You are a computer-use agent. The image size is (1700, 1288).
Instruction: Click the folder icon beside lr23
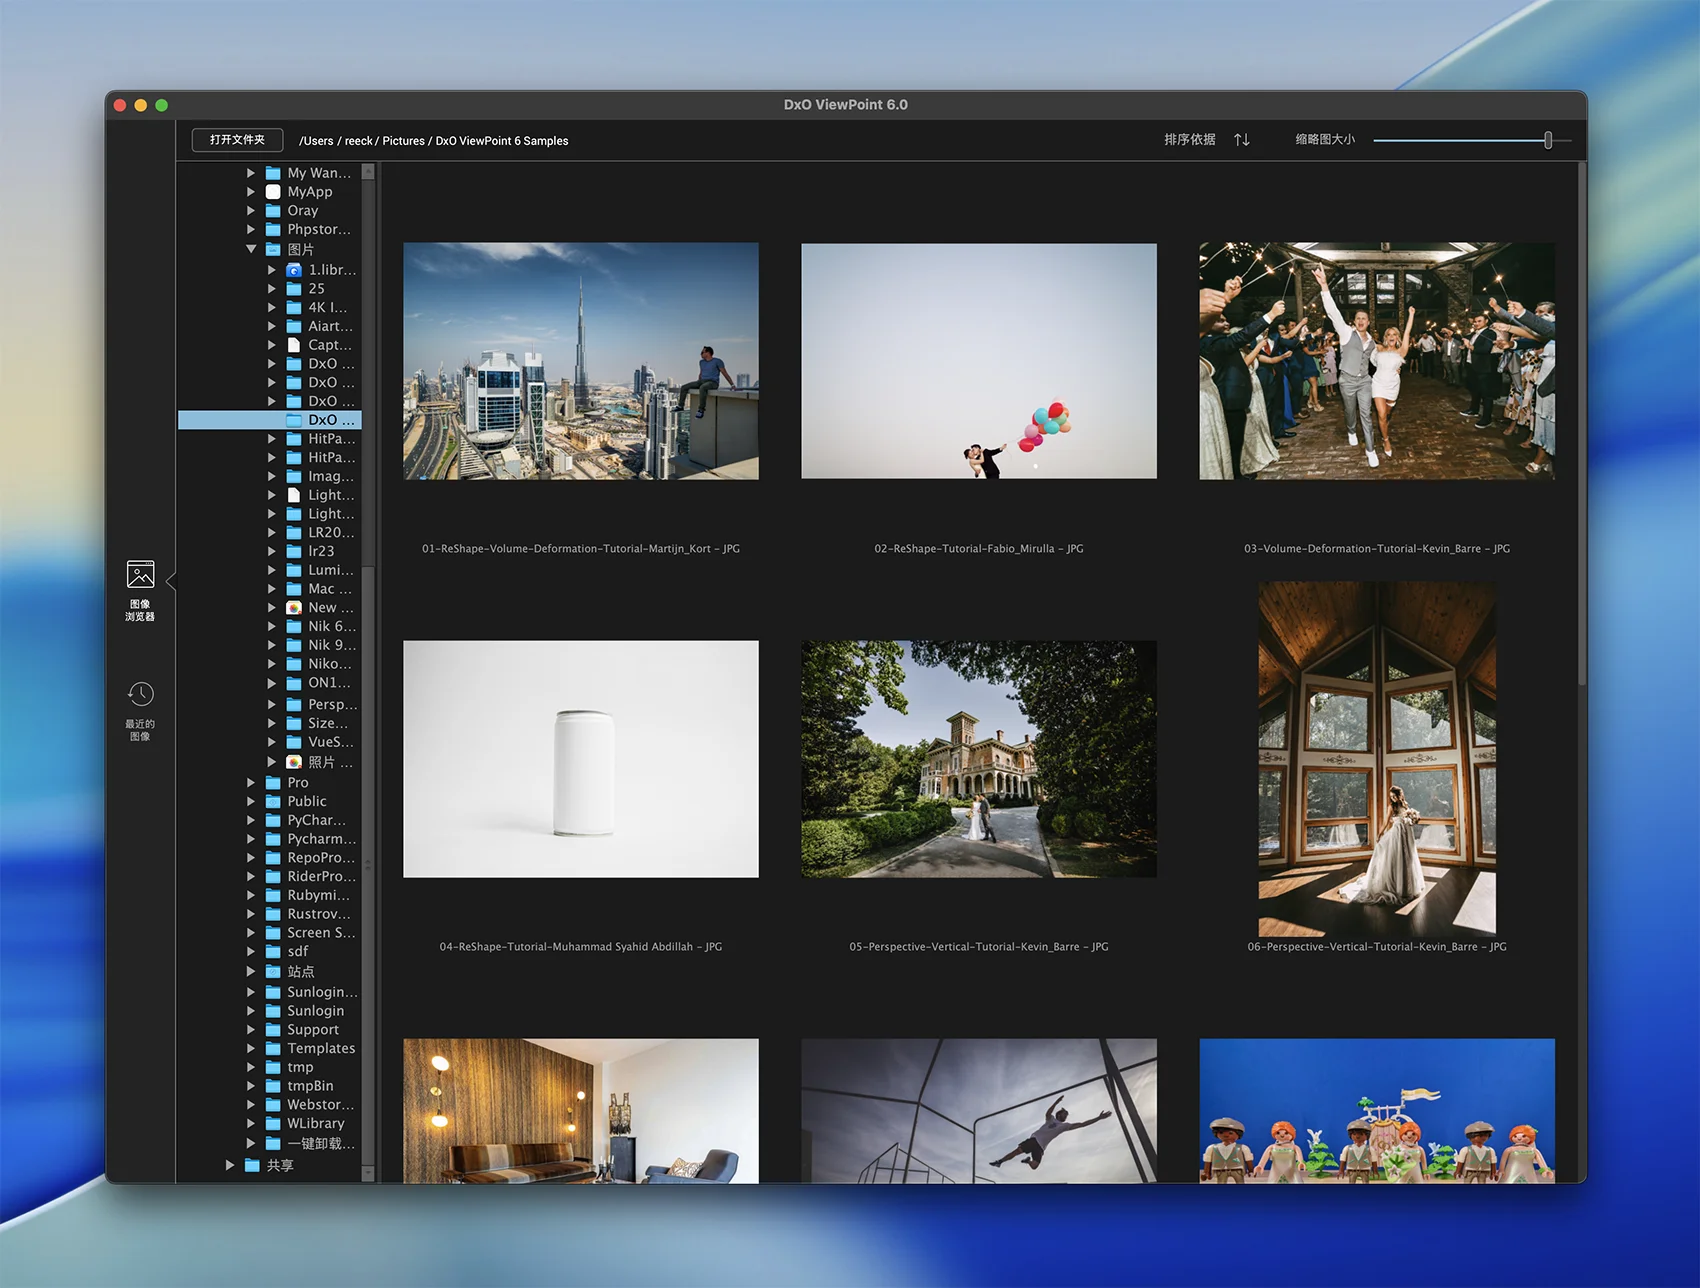(294, 551)
